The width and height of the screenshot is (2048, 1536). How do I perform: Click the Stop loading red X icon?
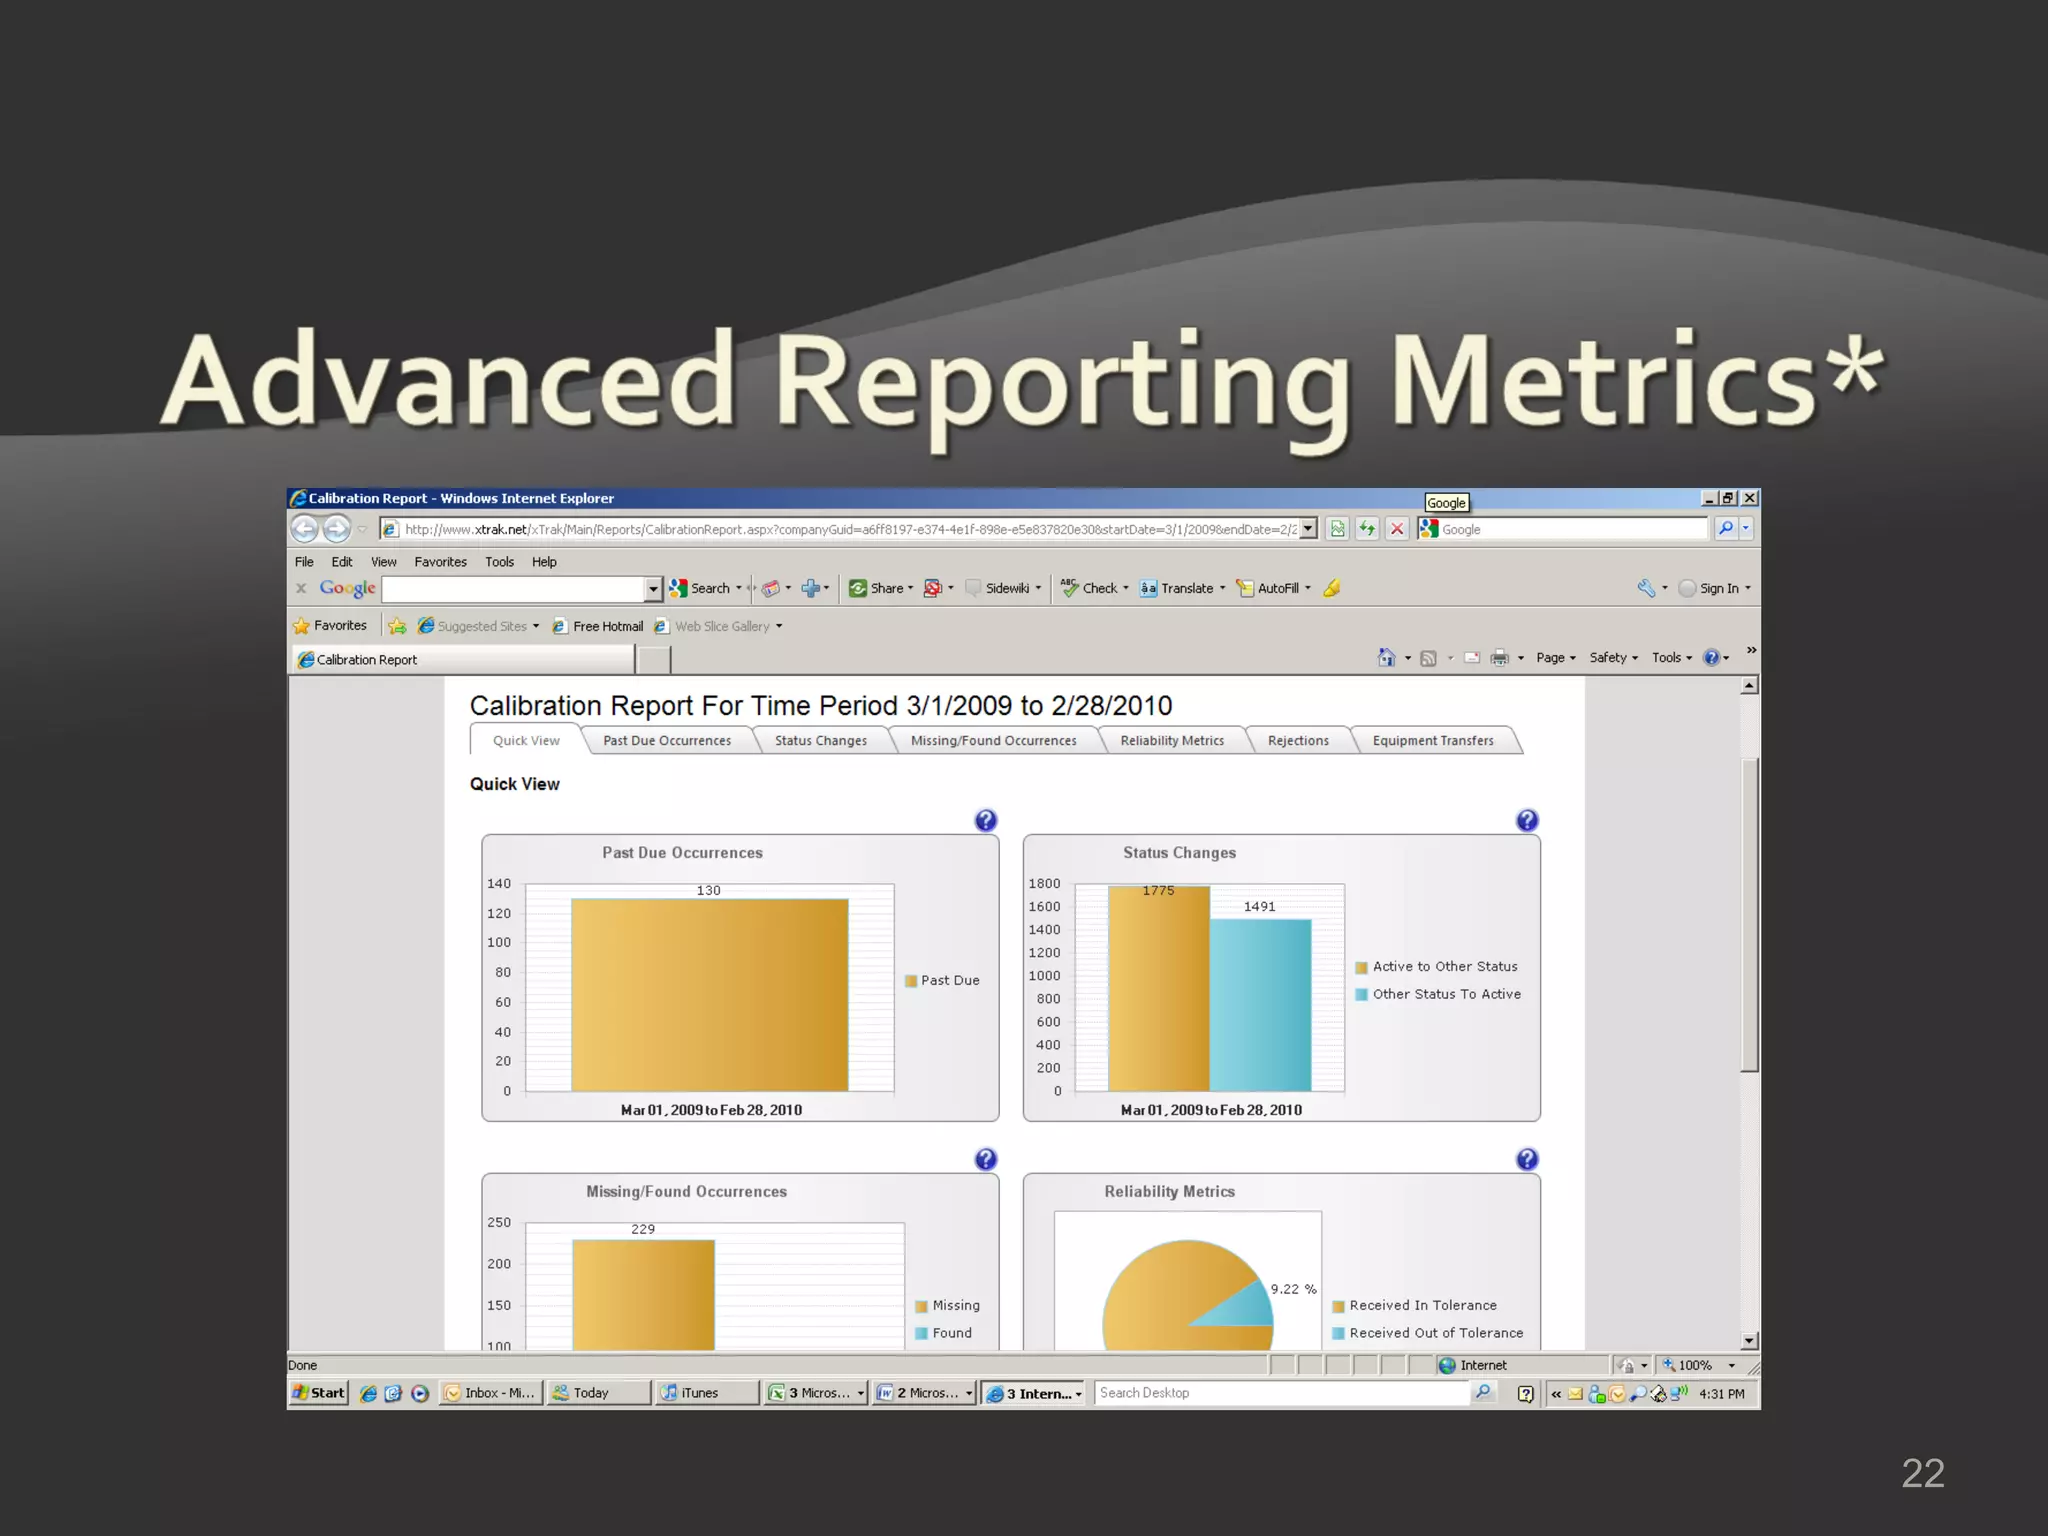(x=1397, y=529)
